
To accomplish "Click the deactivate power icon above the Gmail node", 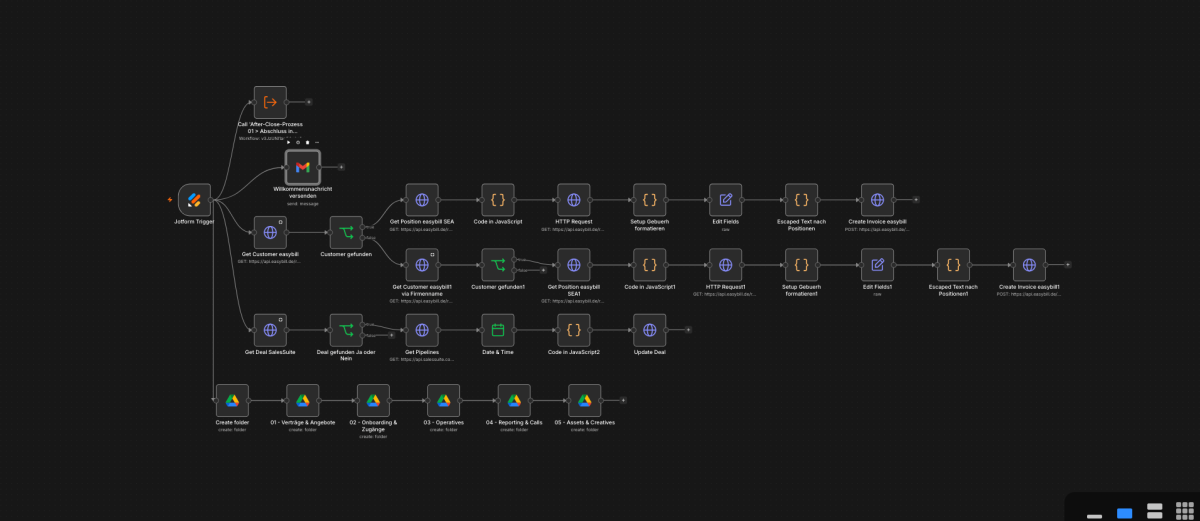I will (298, 142).
